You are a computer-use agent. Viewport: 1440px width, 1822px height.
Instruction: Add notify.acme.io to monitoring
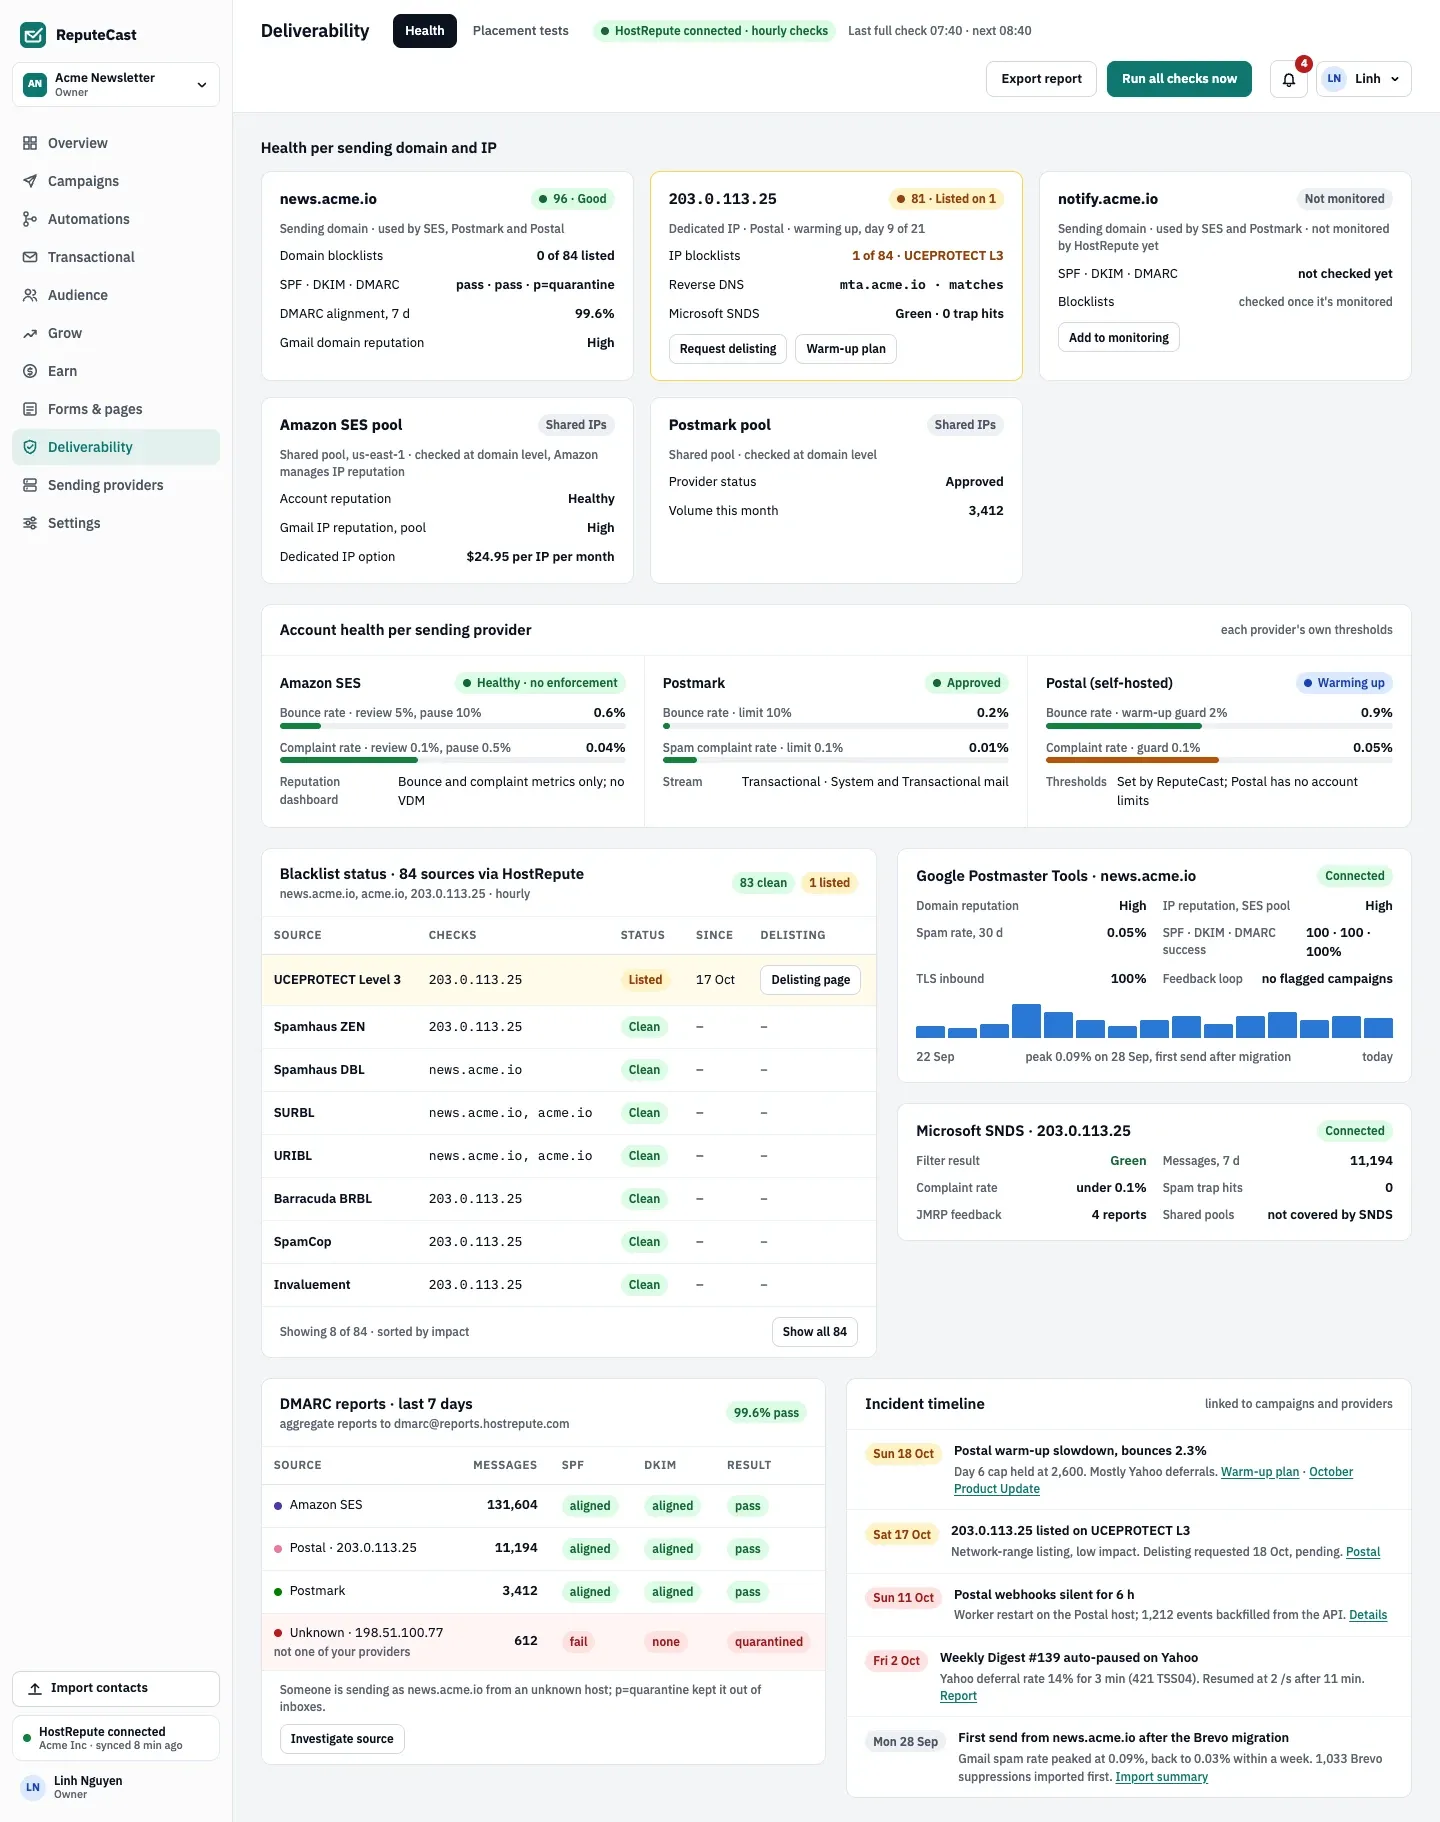pyautogui.click(x=1119, y=338)
